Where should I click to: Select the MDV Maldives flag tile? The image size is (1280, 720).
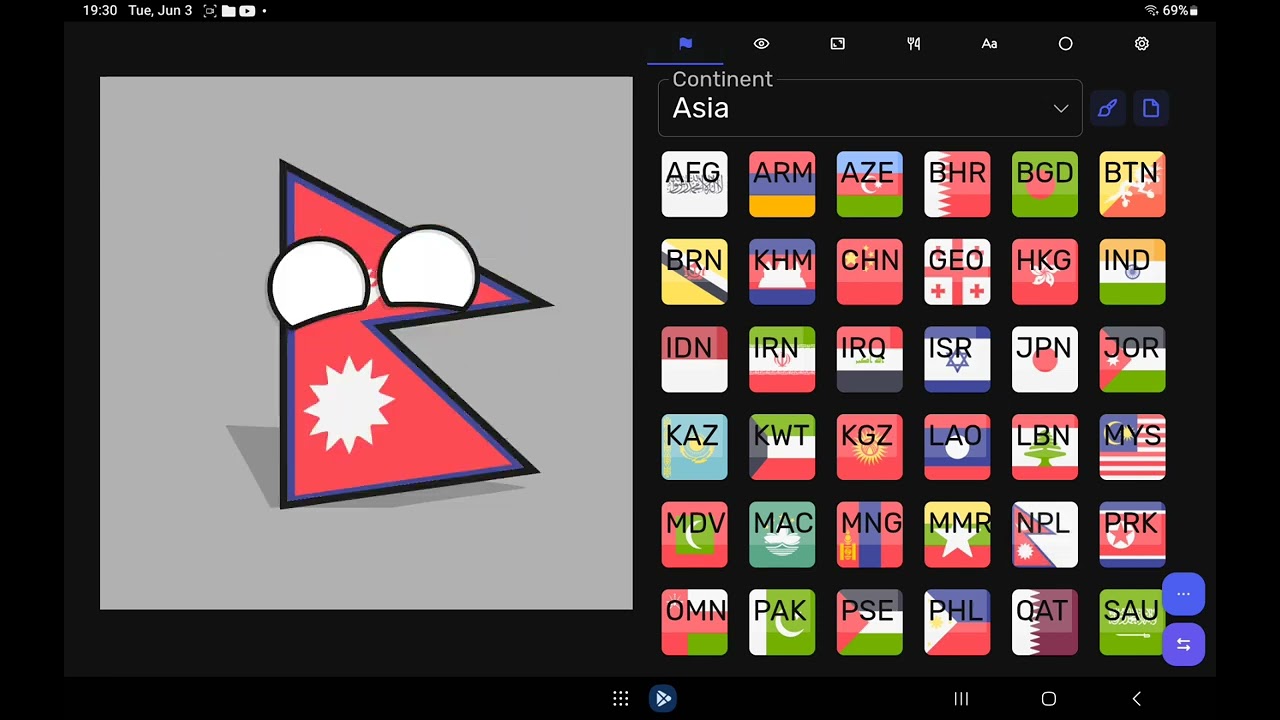(x=694, y=535)
